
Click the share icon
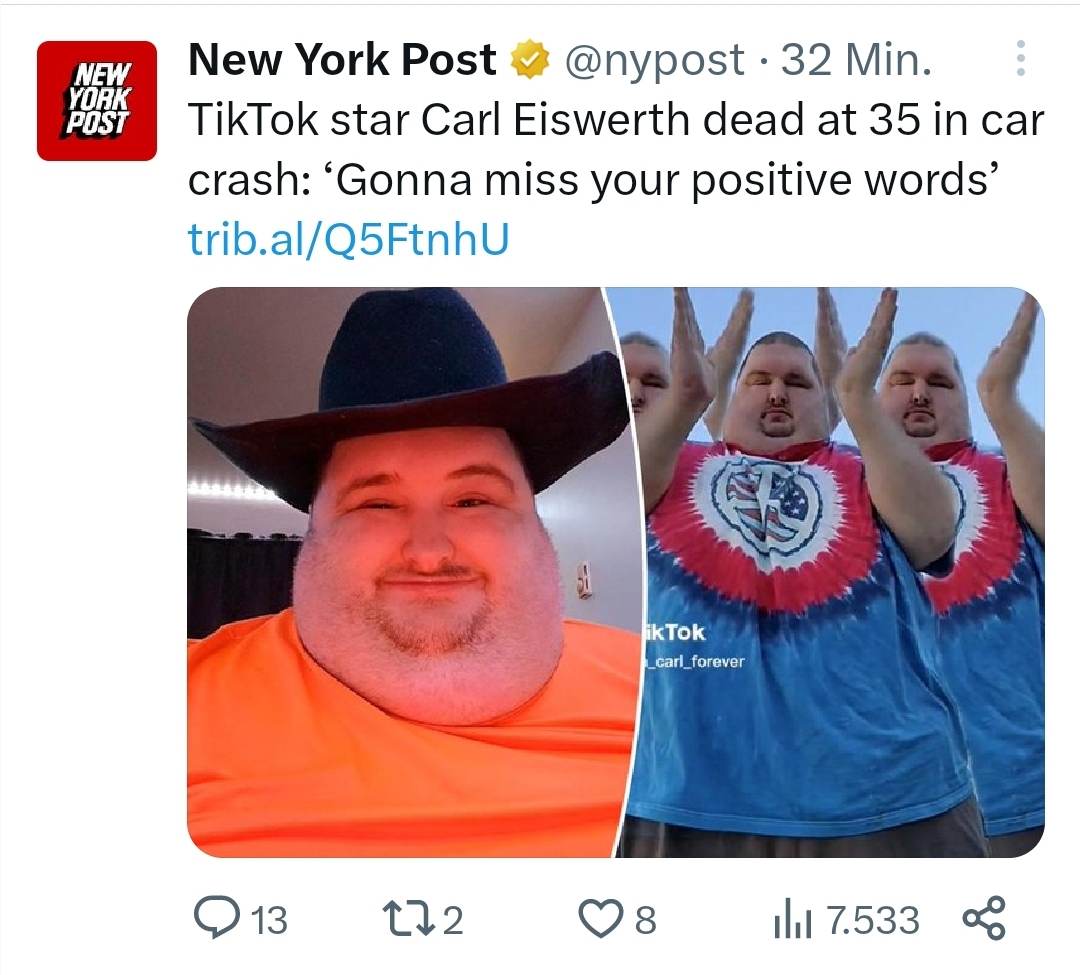click(984, 918)
